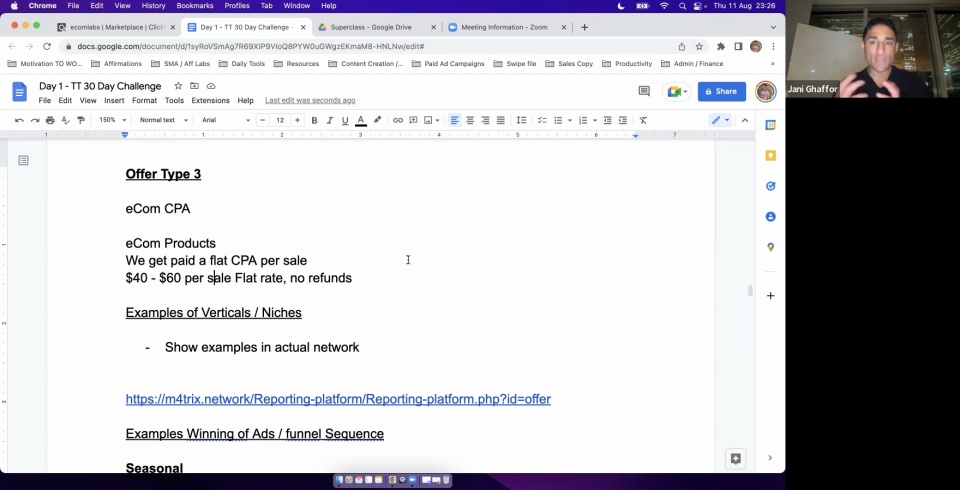The image size is (960, 490).
Task: Open Google Tasks side panel
Action: tap(770, 186)
